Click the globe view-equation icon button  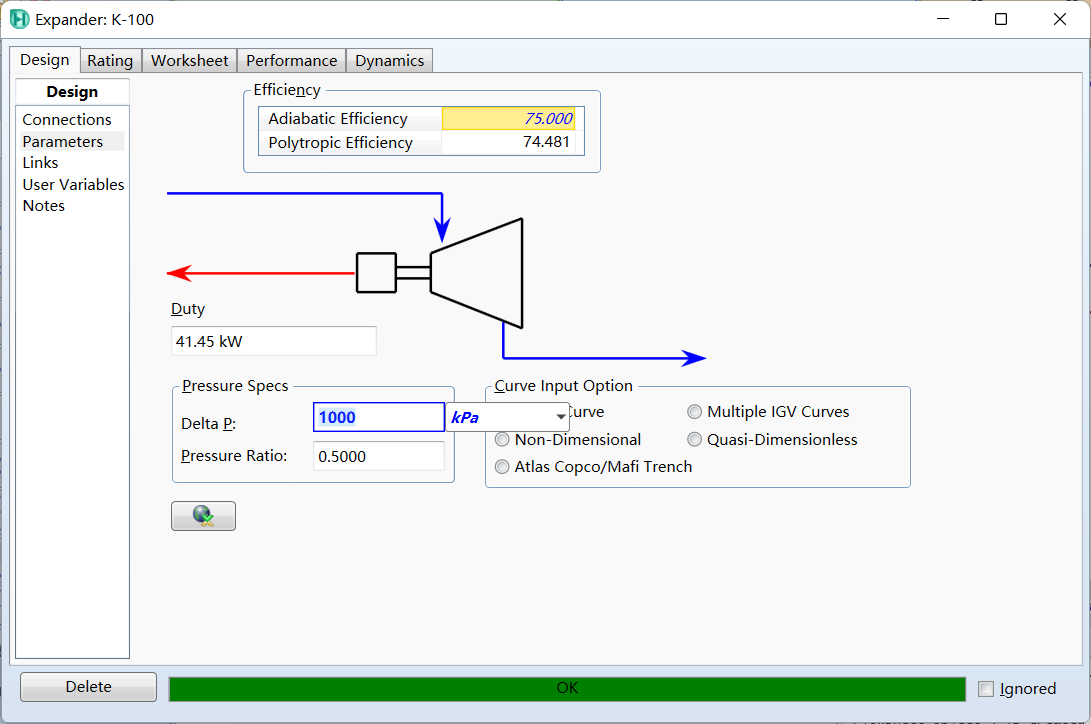(x=203, y=516)
